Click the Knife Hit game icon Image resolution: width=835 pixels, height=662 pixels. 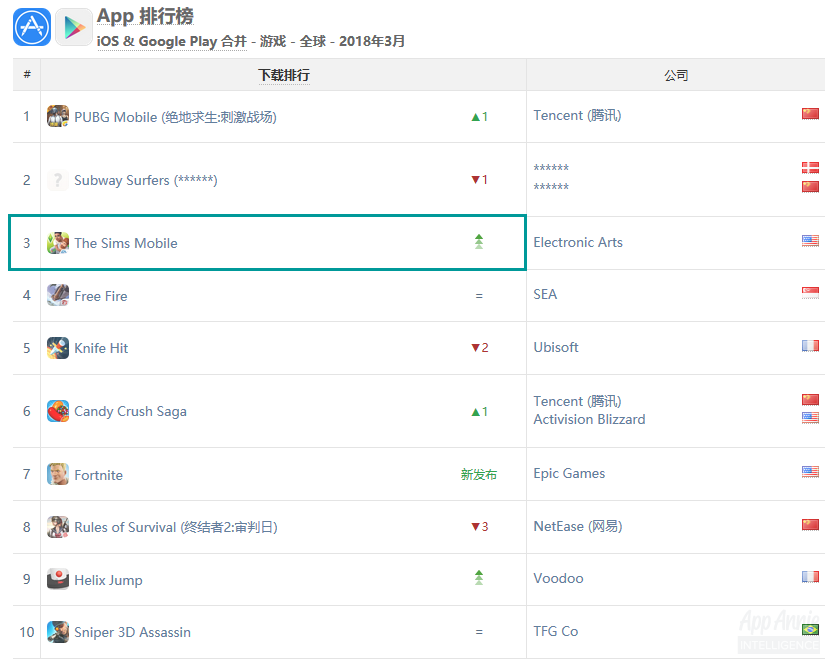(58, 348)
